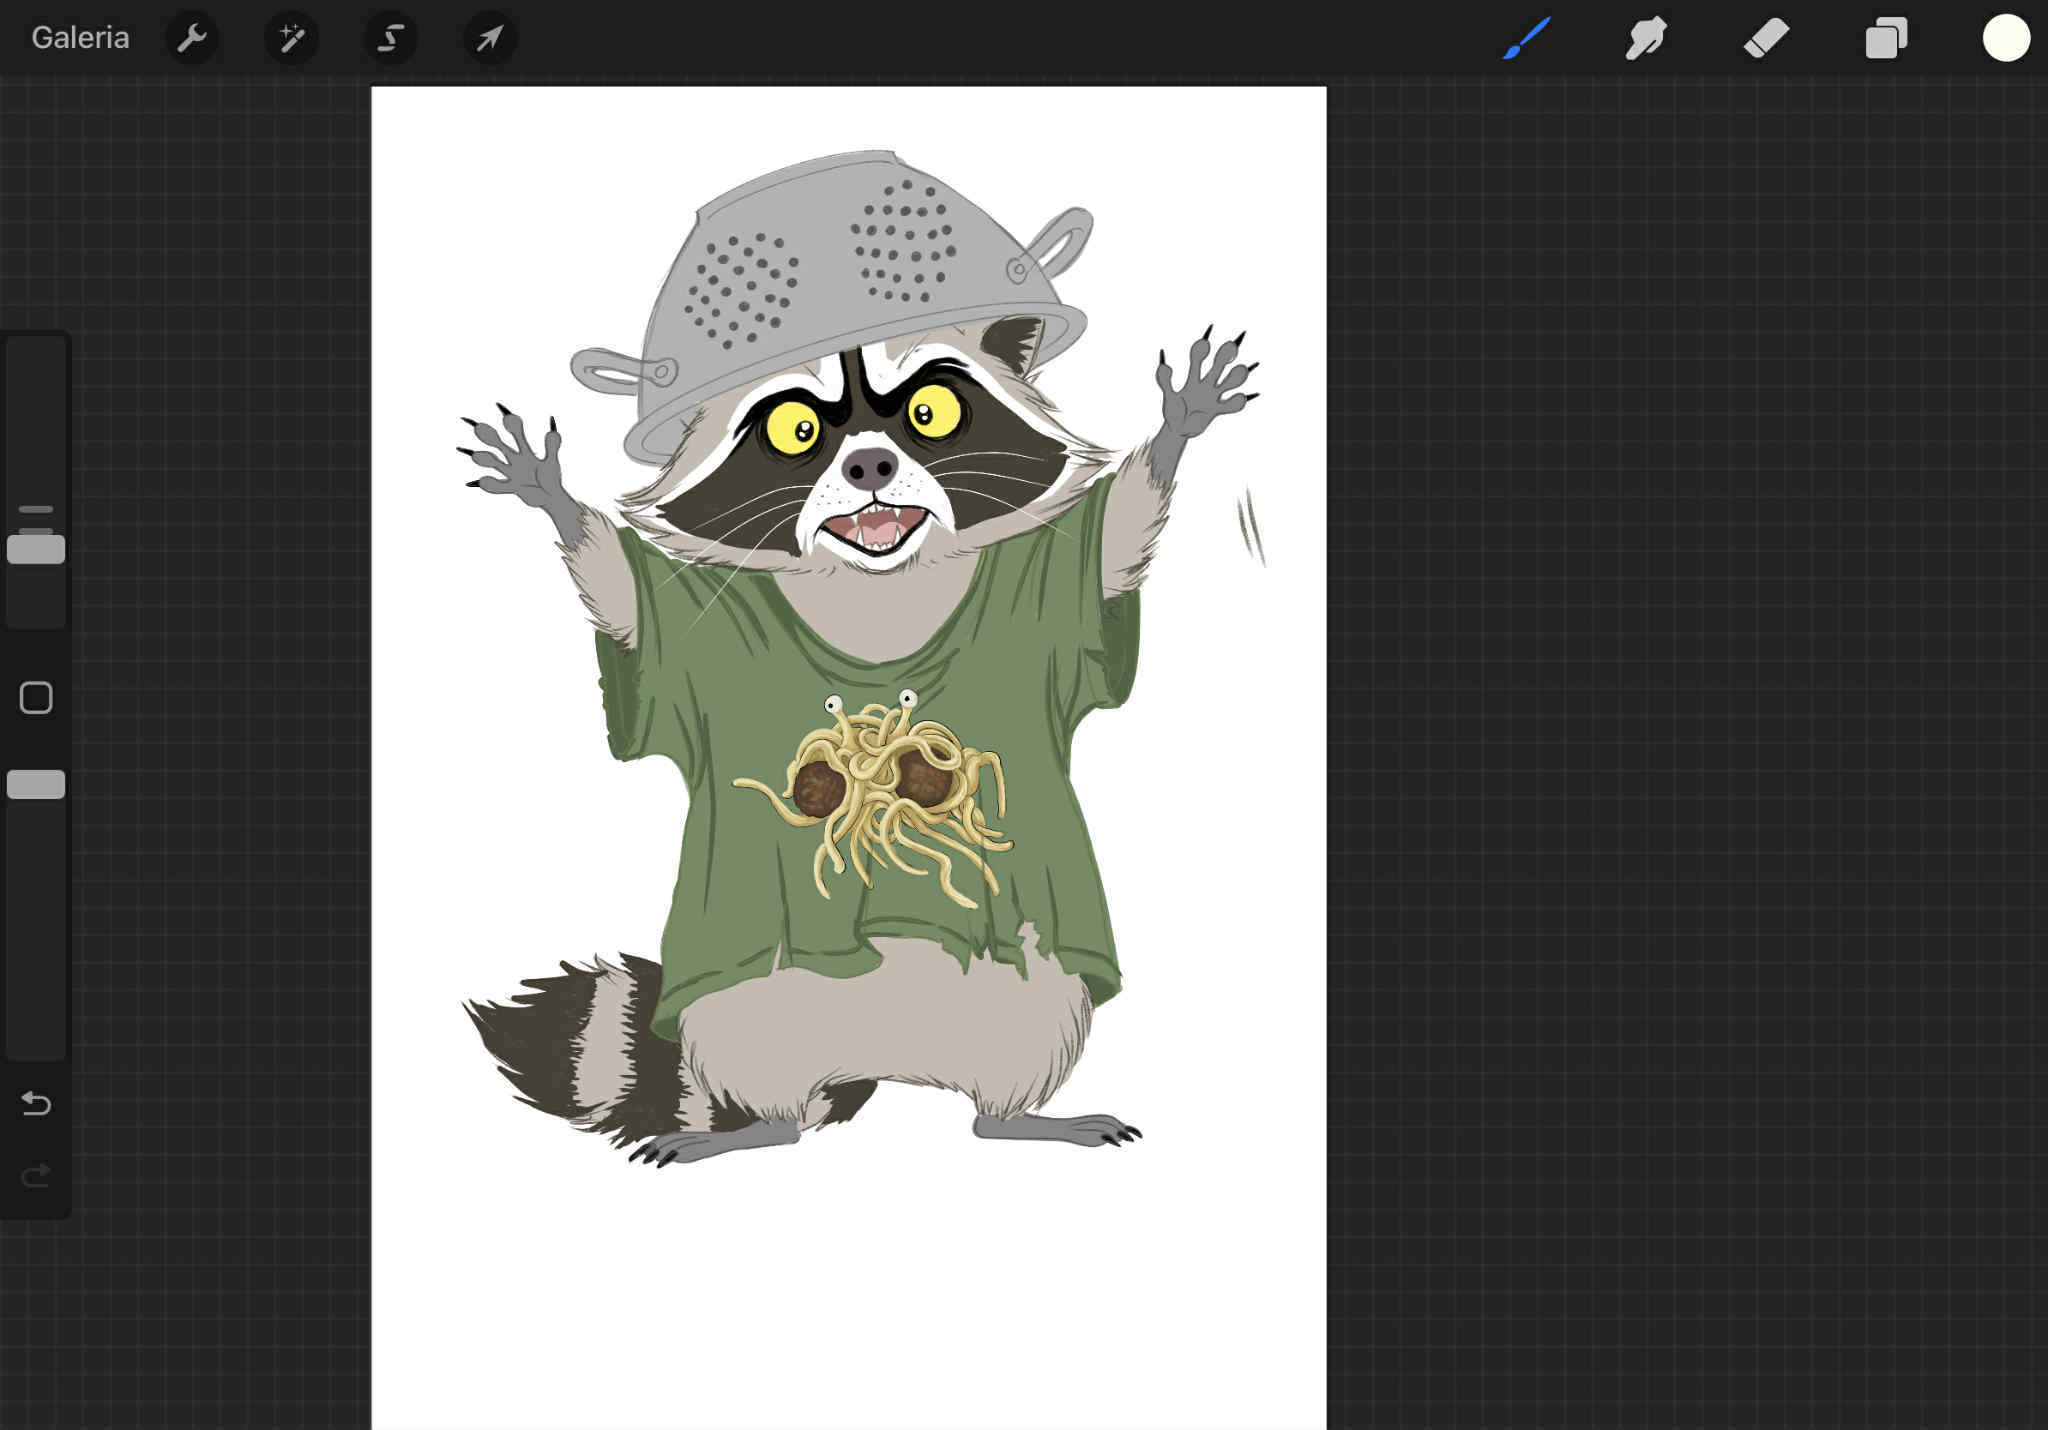
Task: Tap the square Modify button in sidebar
Action: point(36,698)
